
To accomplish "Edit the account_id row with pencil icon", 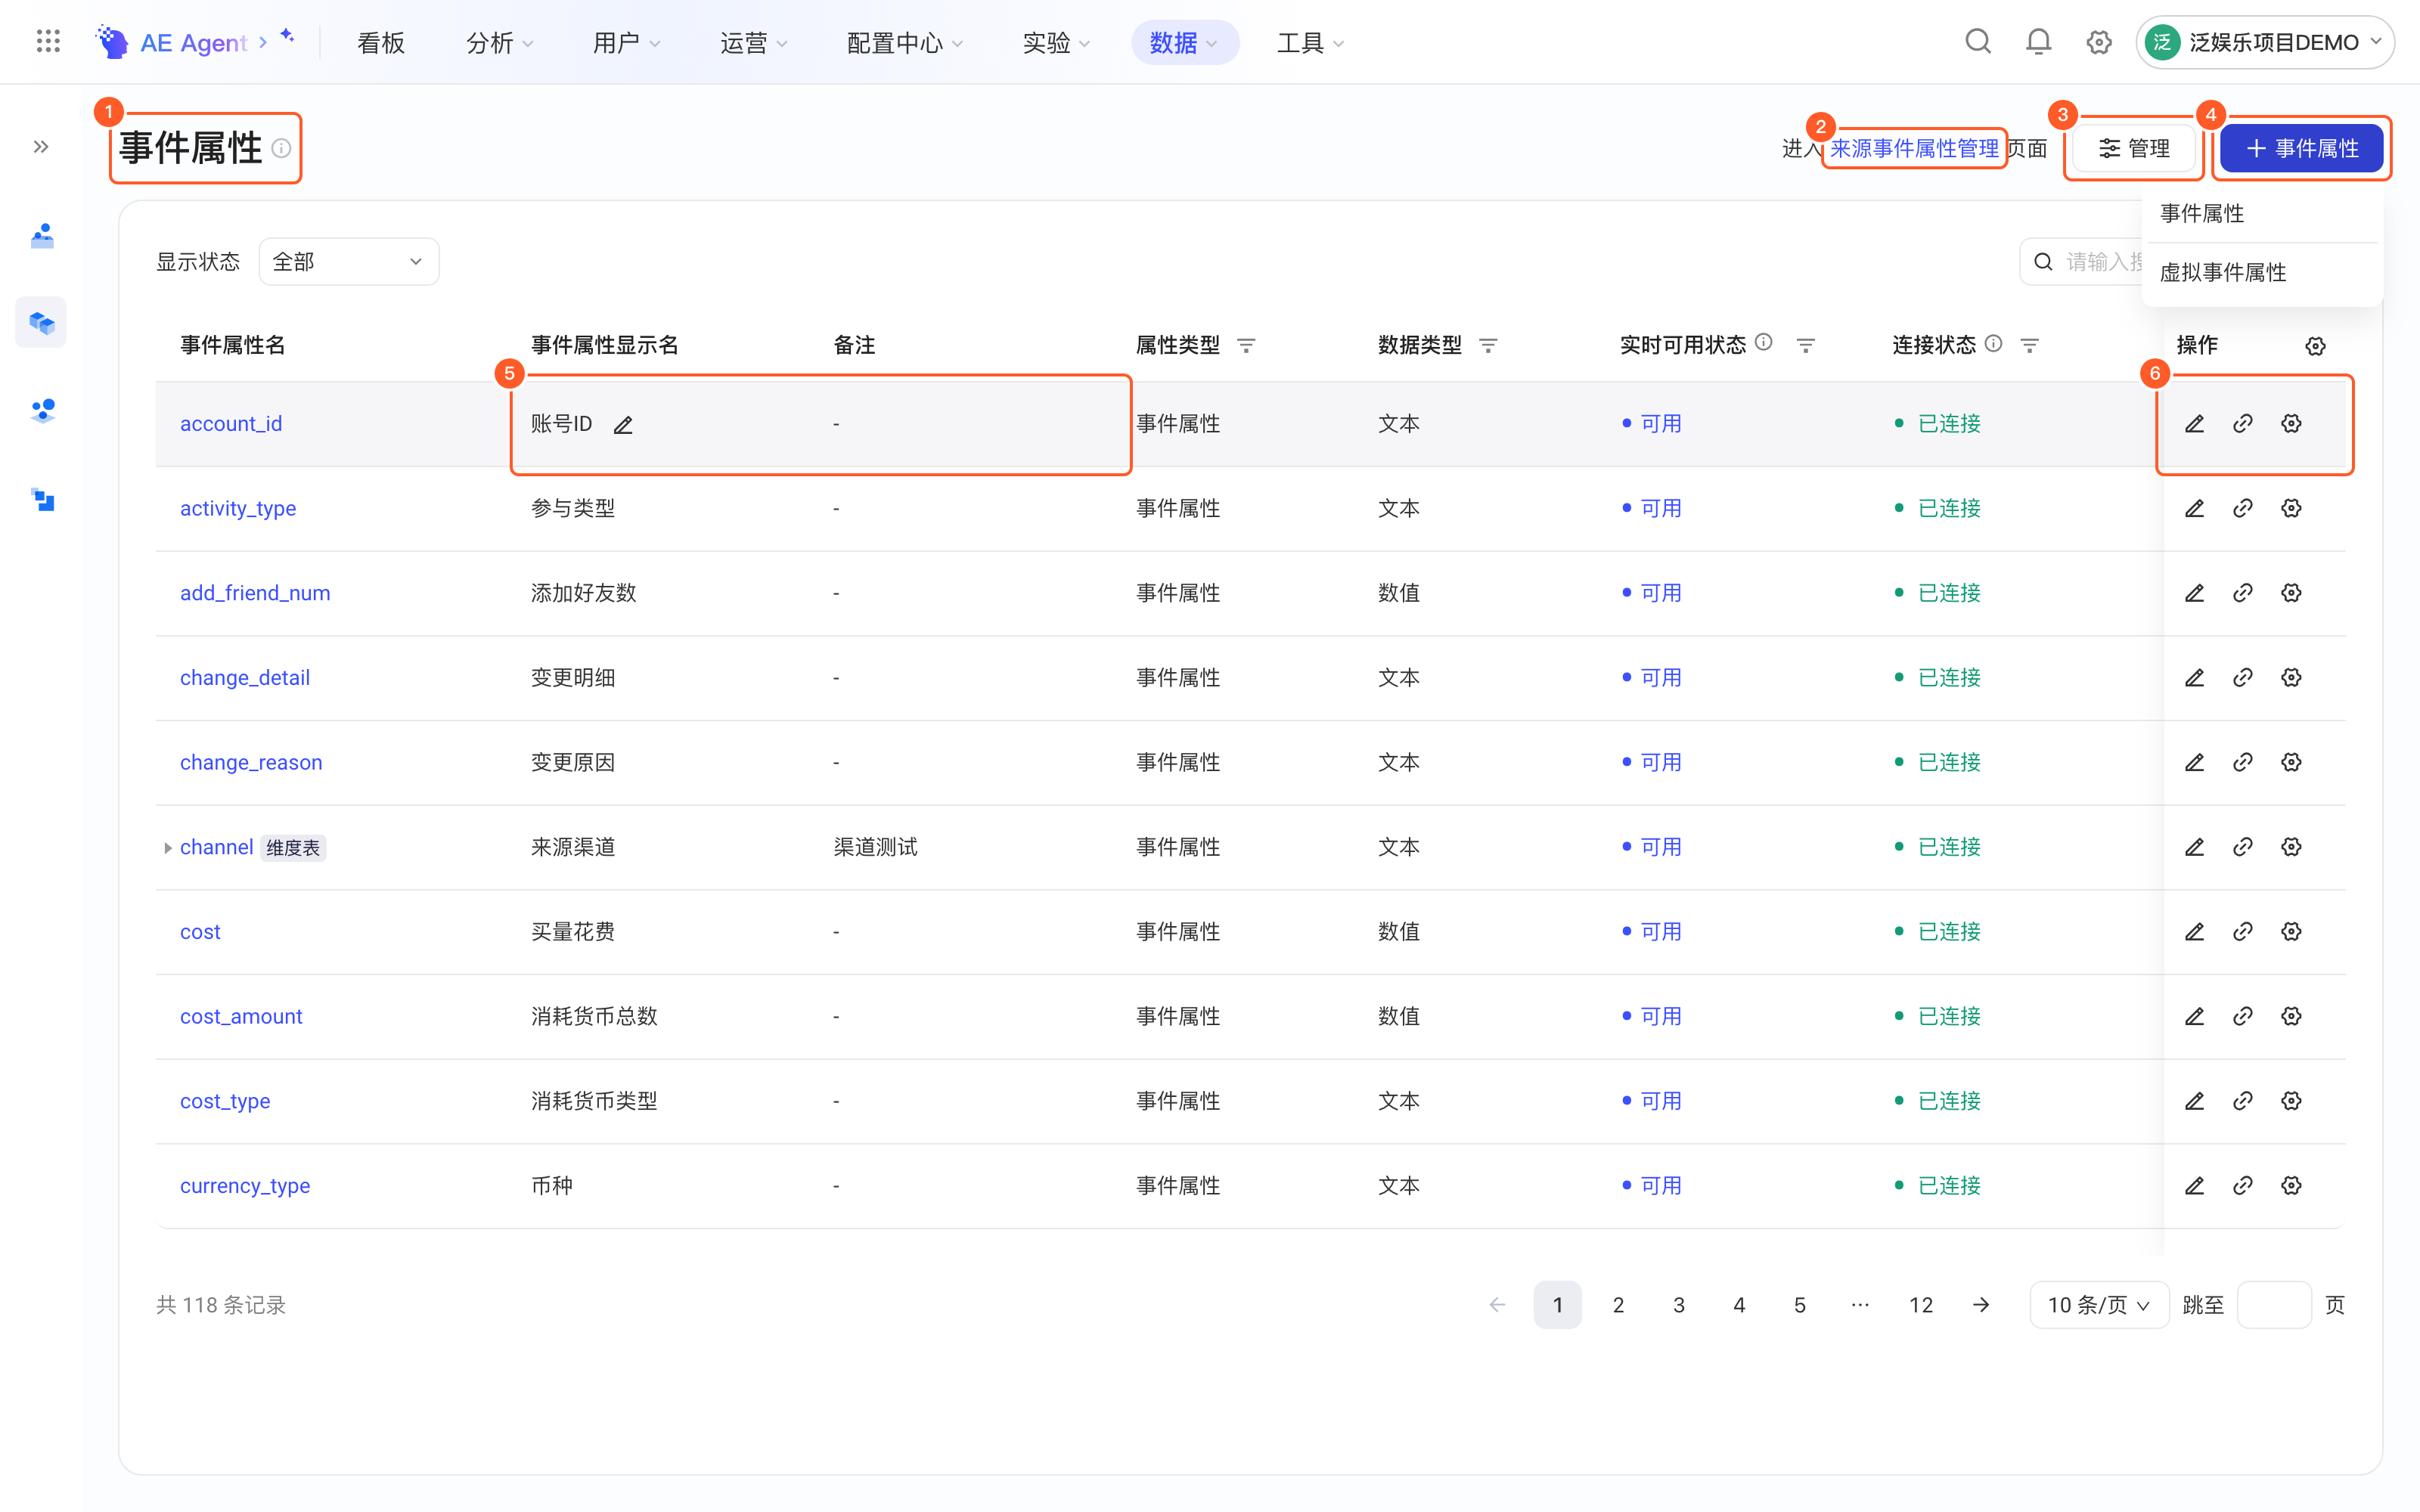I will [x=2194, y=424].
